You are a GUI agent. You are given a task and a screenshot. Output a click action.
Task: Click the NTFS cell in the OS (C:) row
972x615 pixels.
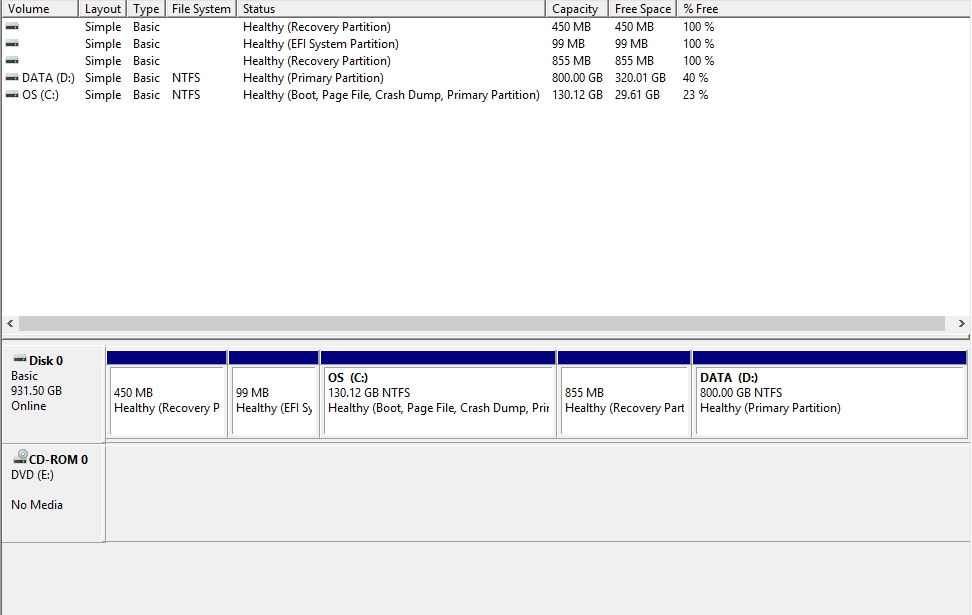point(186,95)
